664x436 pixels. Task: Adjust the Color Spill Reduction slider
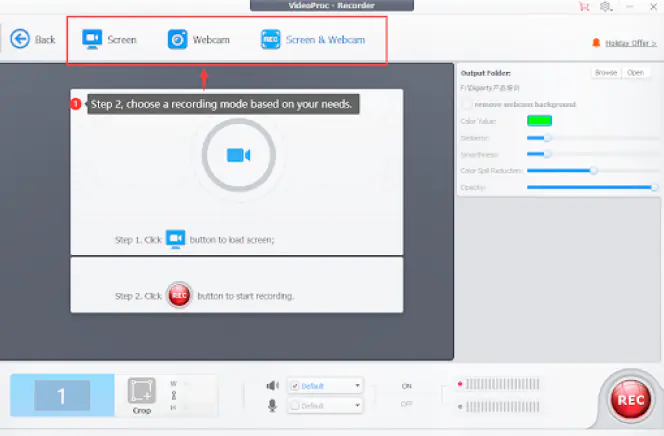coord(593,171)
